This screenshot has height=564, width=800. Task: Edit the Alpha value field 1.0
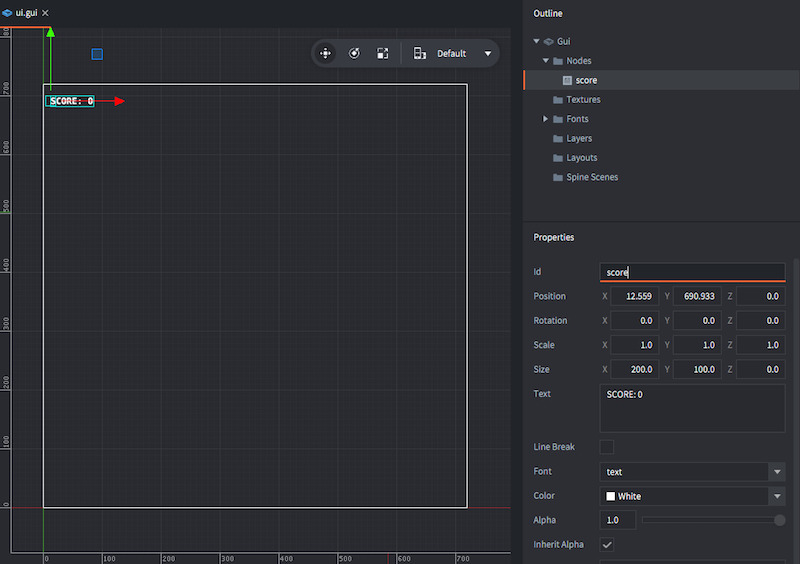point(618,520)
